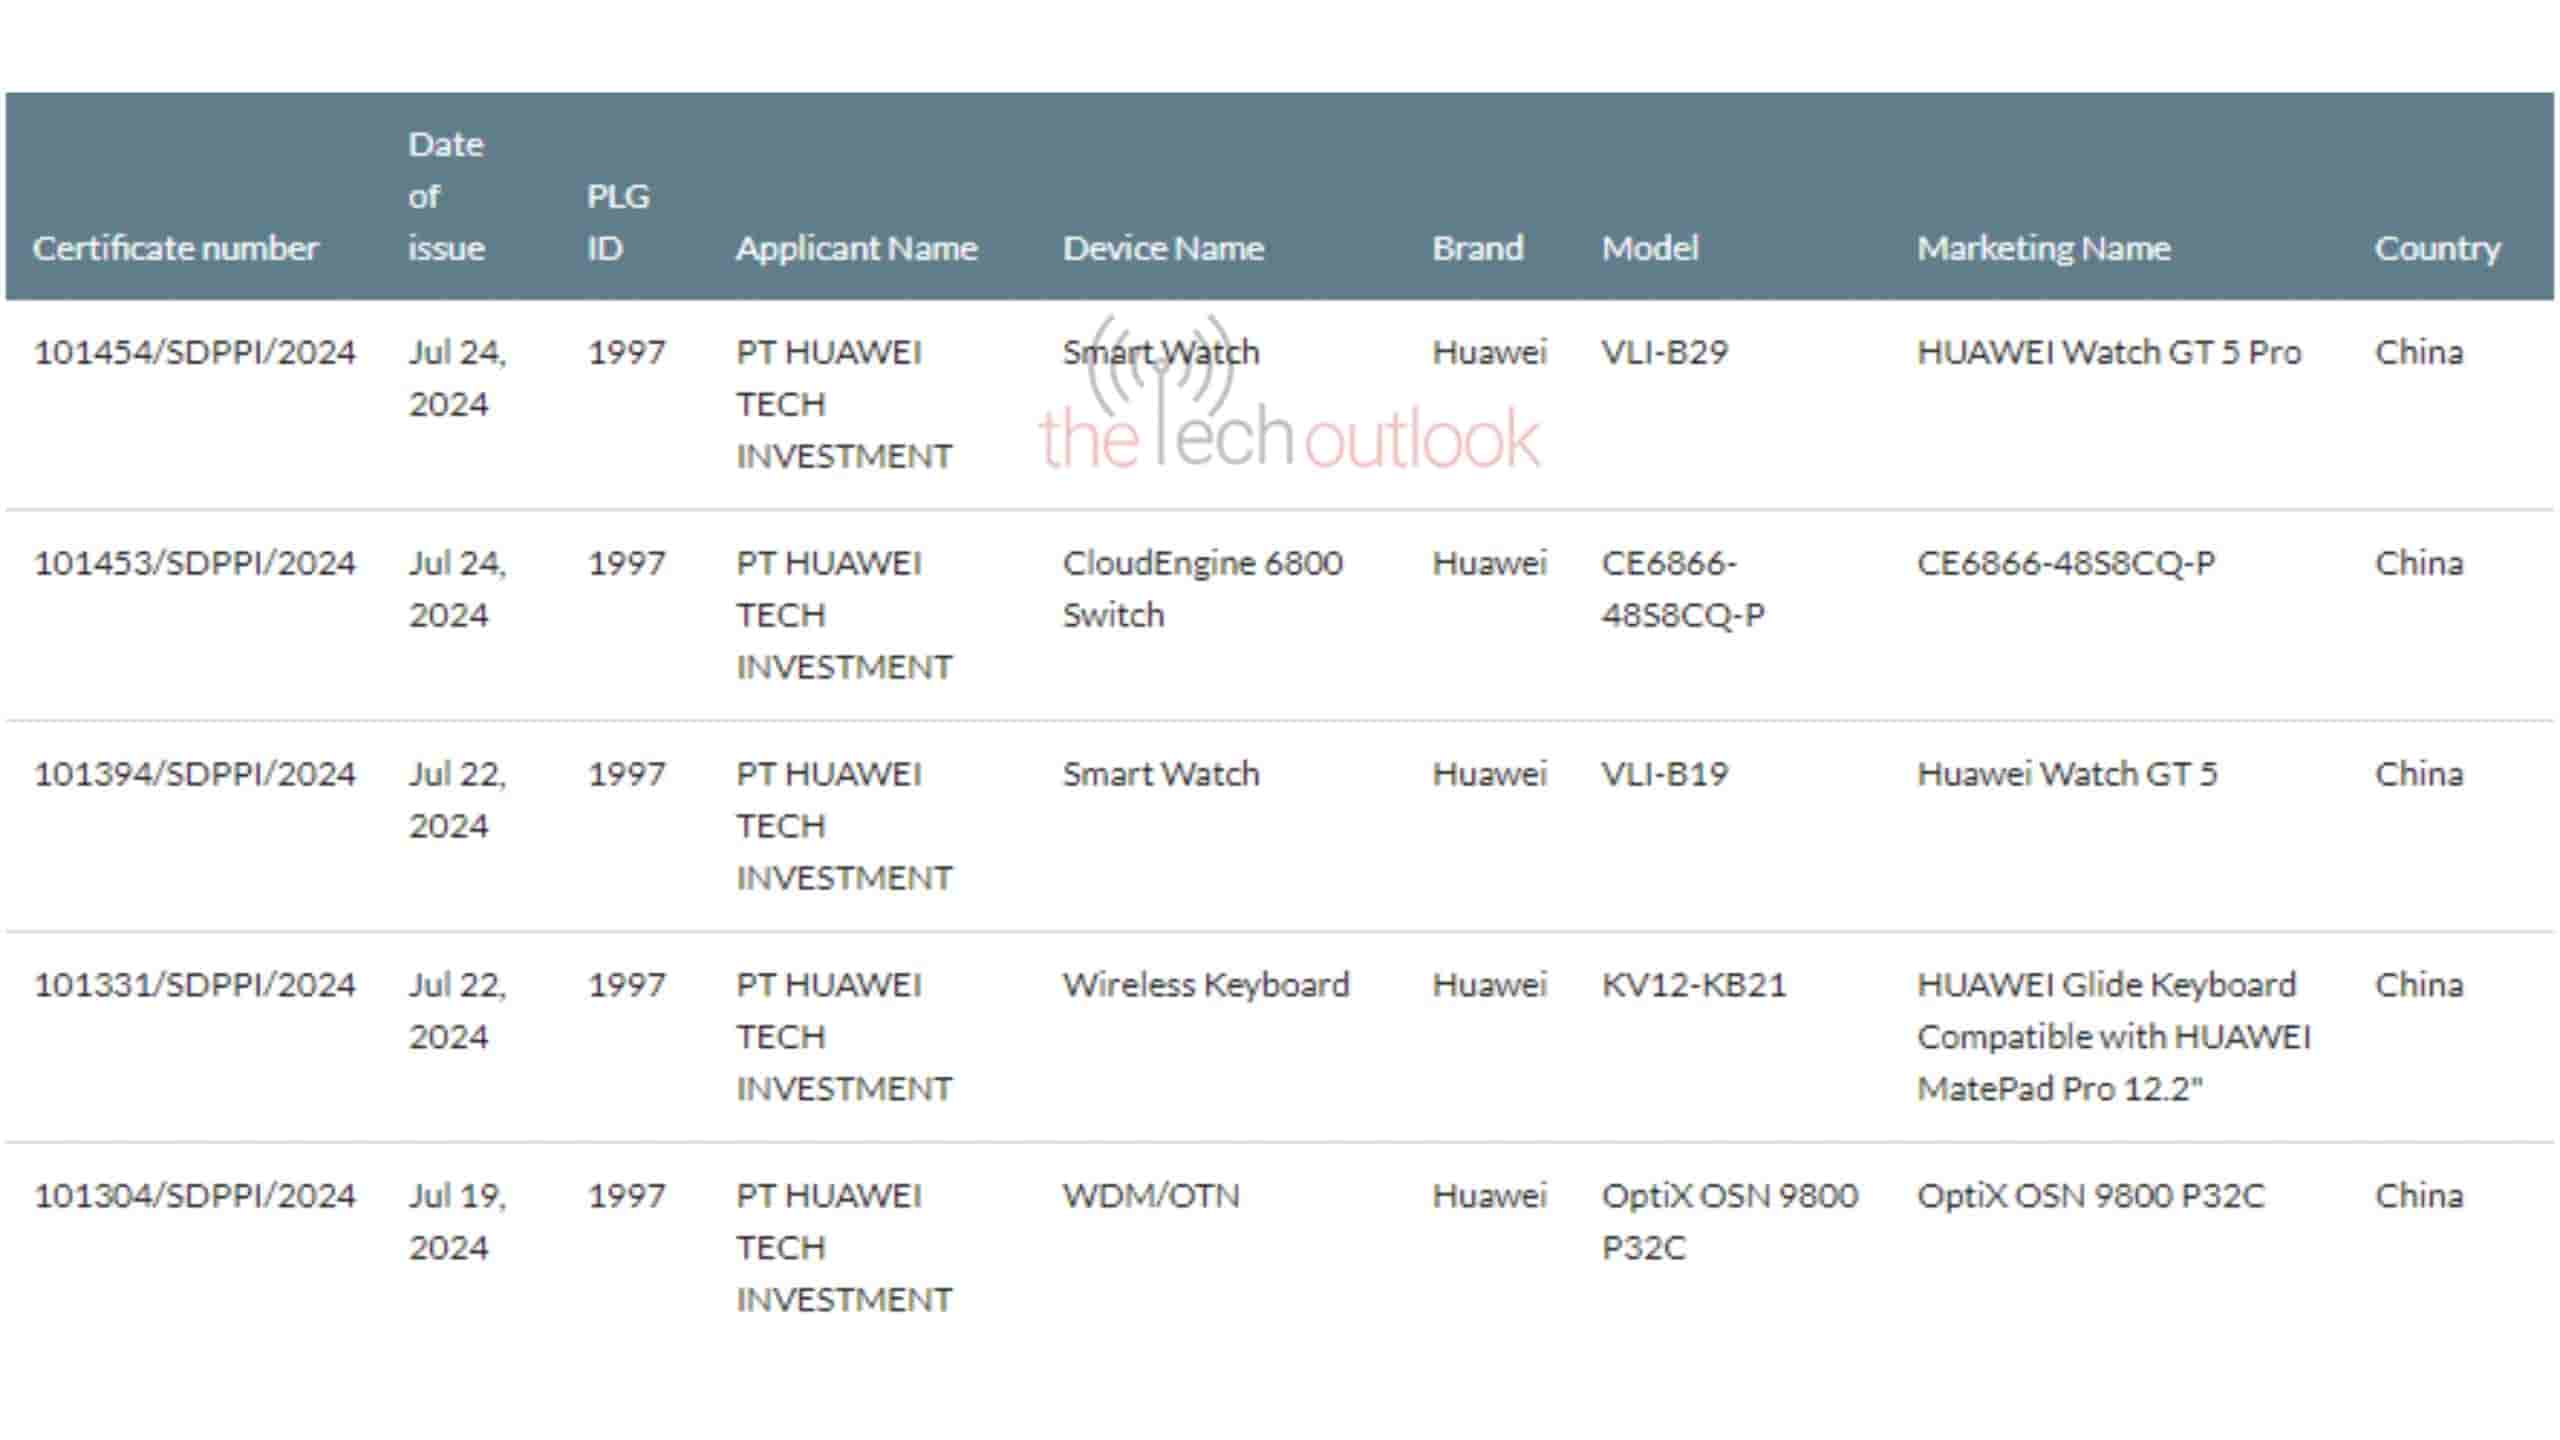Select the Device Name column header
Image resolution: width=2560 pixels, height=1440 pixels.
[1163, 248]
